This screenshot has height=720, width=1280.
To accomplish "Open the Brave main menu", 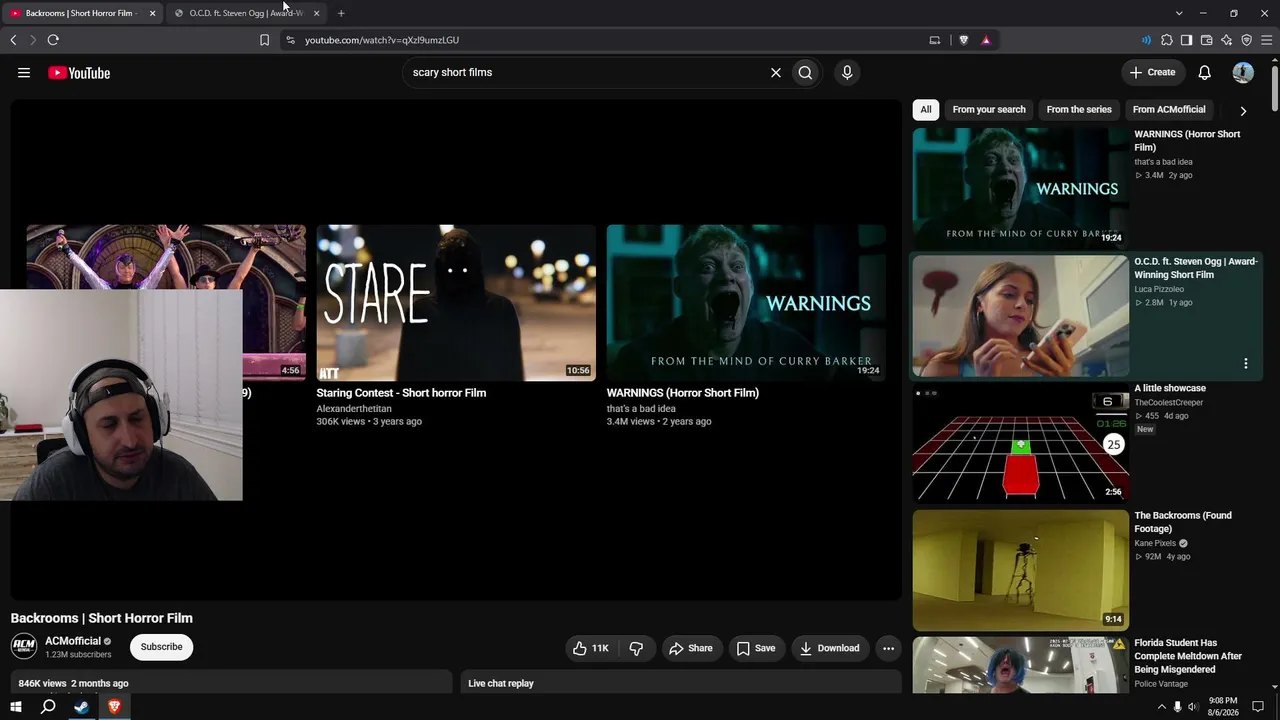I will click(x=1266, y=40).
